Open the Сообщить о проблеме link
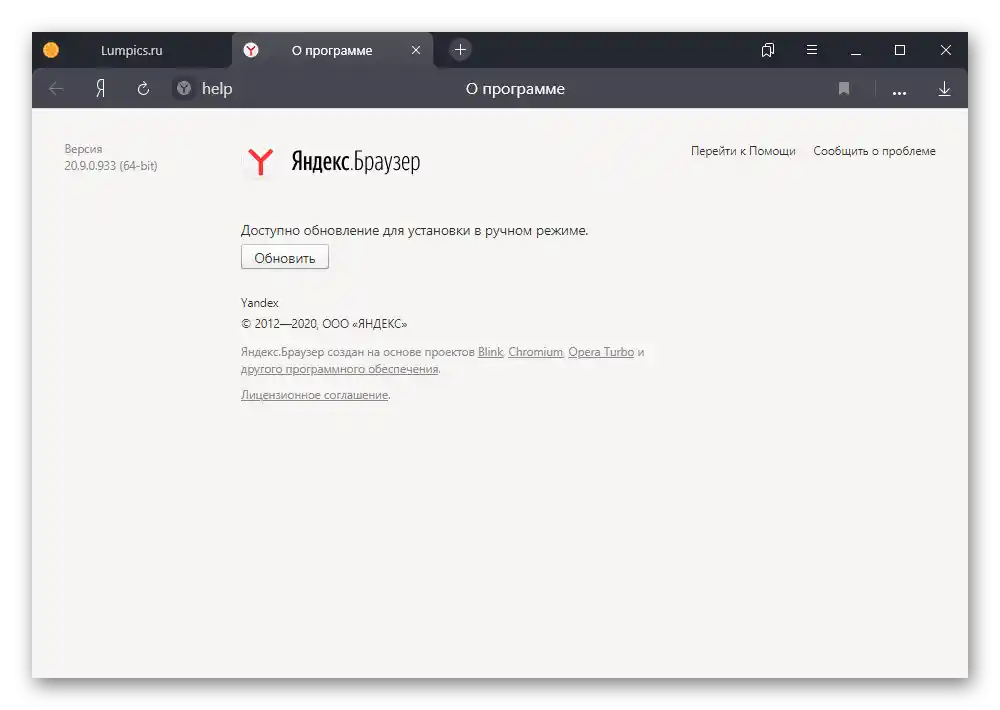The width and height of the screenshot is (1000, 710). 874,151
